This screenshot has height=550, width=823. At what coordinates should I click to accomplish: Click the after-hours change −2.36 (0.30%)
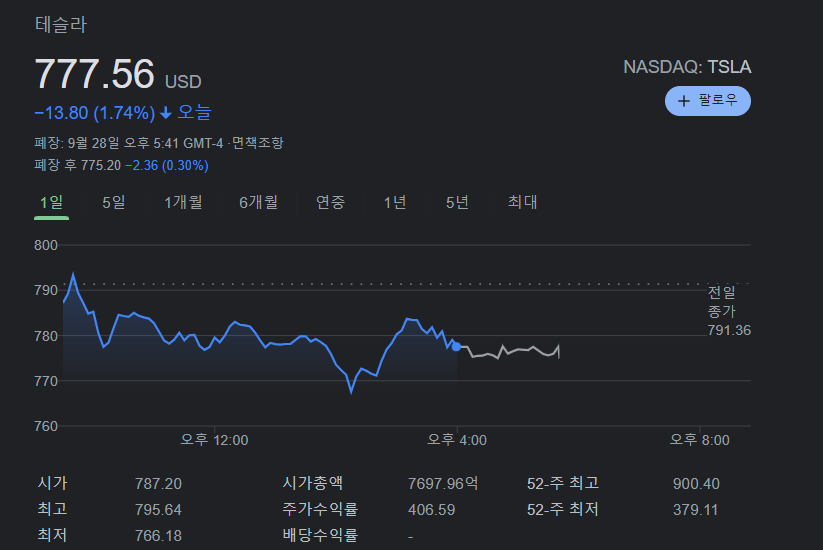pyautogui.click(x=167, y=165)
